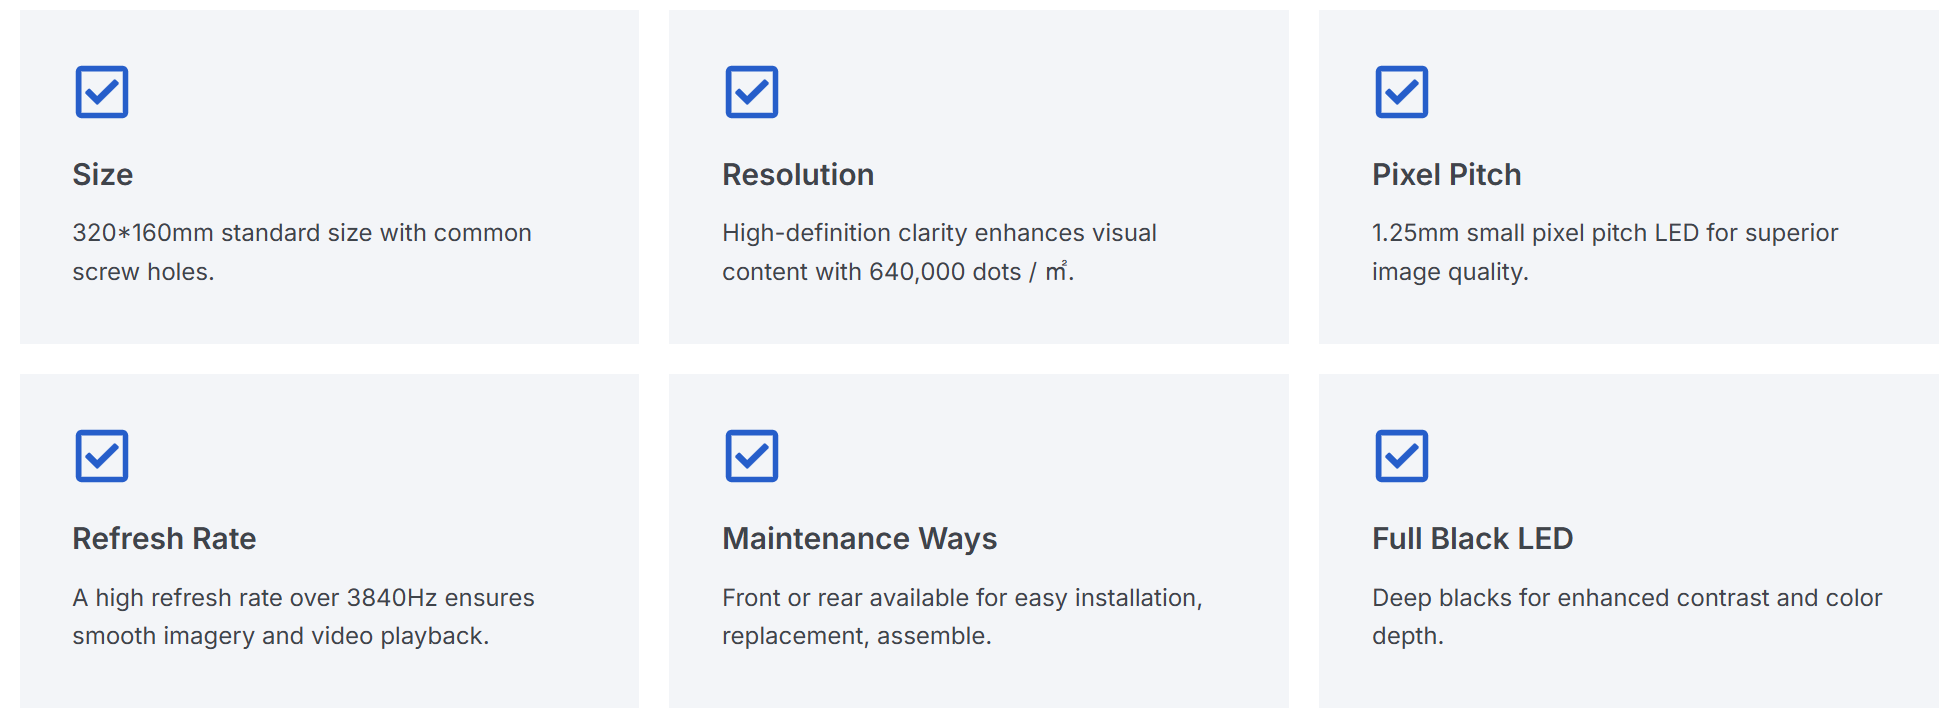Select the Refresh Rate heading

(x=164, y=539)
